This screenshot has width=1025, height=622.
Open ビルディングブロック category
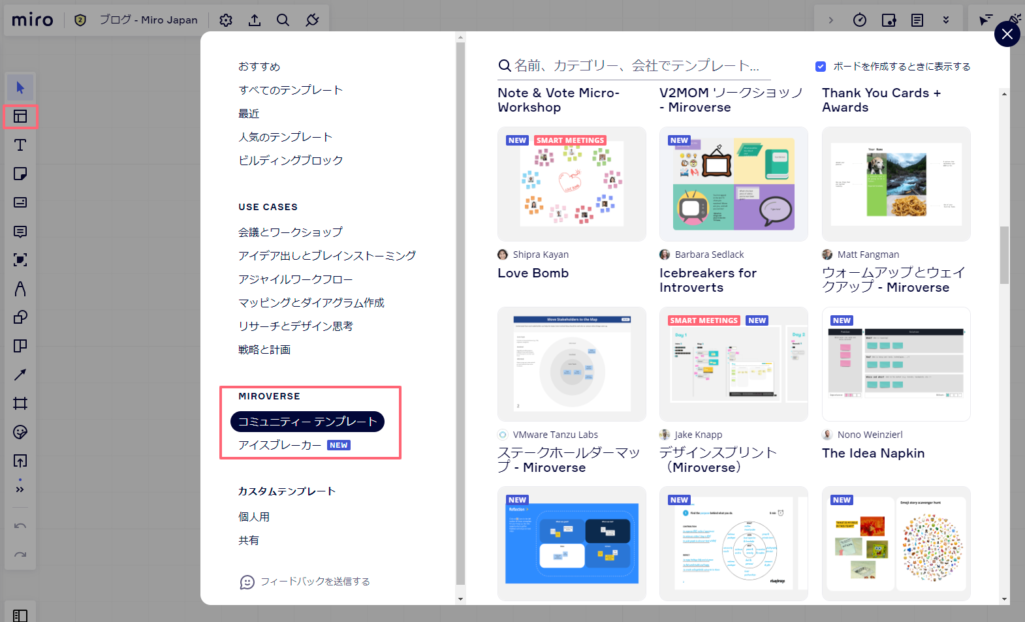[290, 161]
